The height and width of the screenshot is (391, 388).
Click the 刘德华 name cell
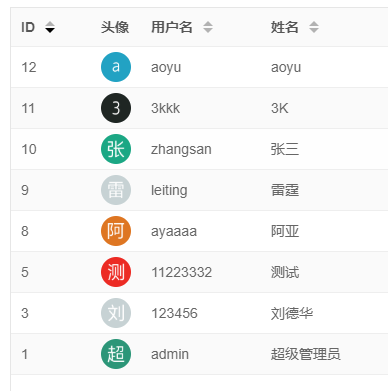(x=292, y=313)
